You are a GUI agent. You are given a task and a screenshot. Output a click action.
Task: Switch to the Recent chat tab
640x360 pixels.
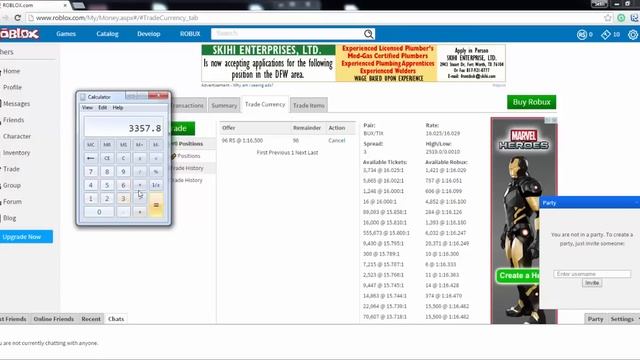click(x=91, y=319)
